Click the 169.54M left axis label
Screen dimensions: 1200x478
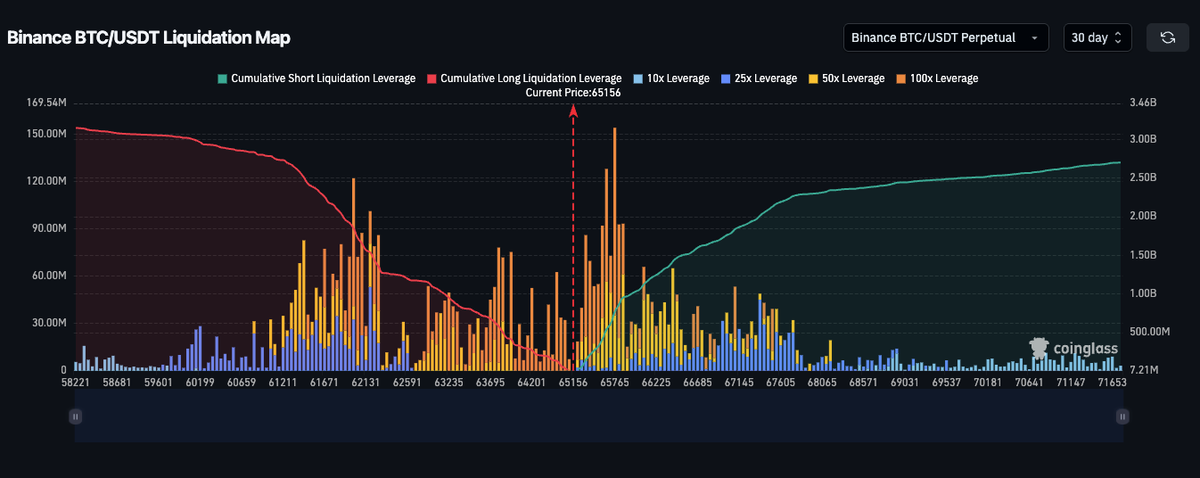tap(48, 103)
